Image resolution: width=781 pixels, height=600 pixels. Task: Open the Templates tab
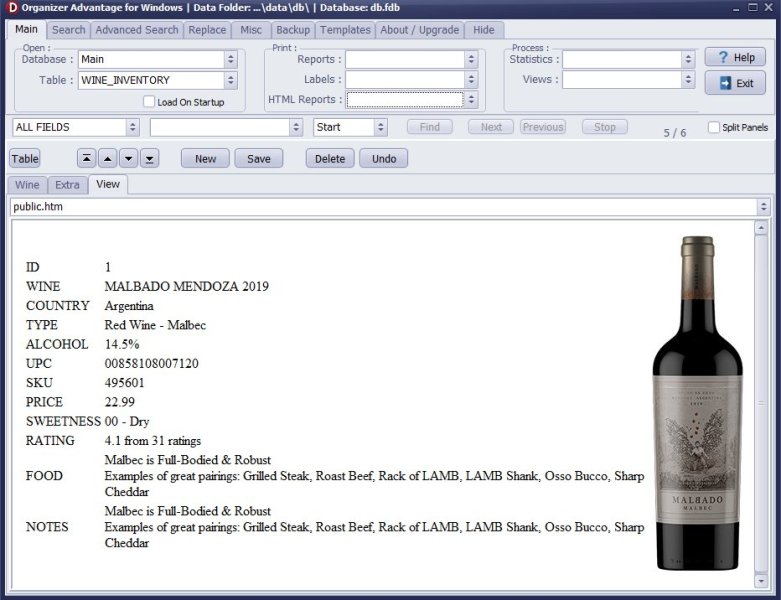coord(345,30)
